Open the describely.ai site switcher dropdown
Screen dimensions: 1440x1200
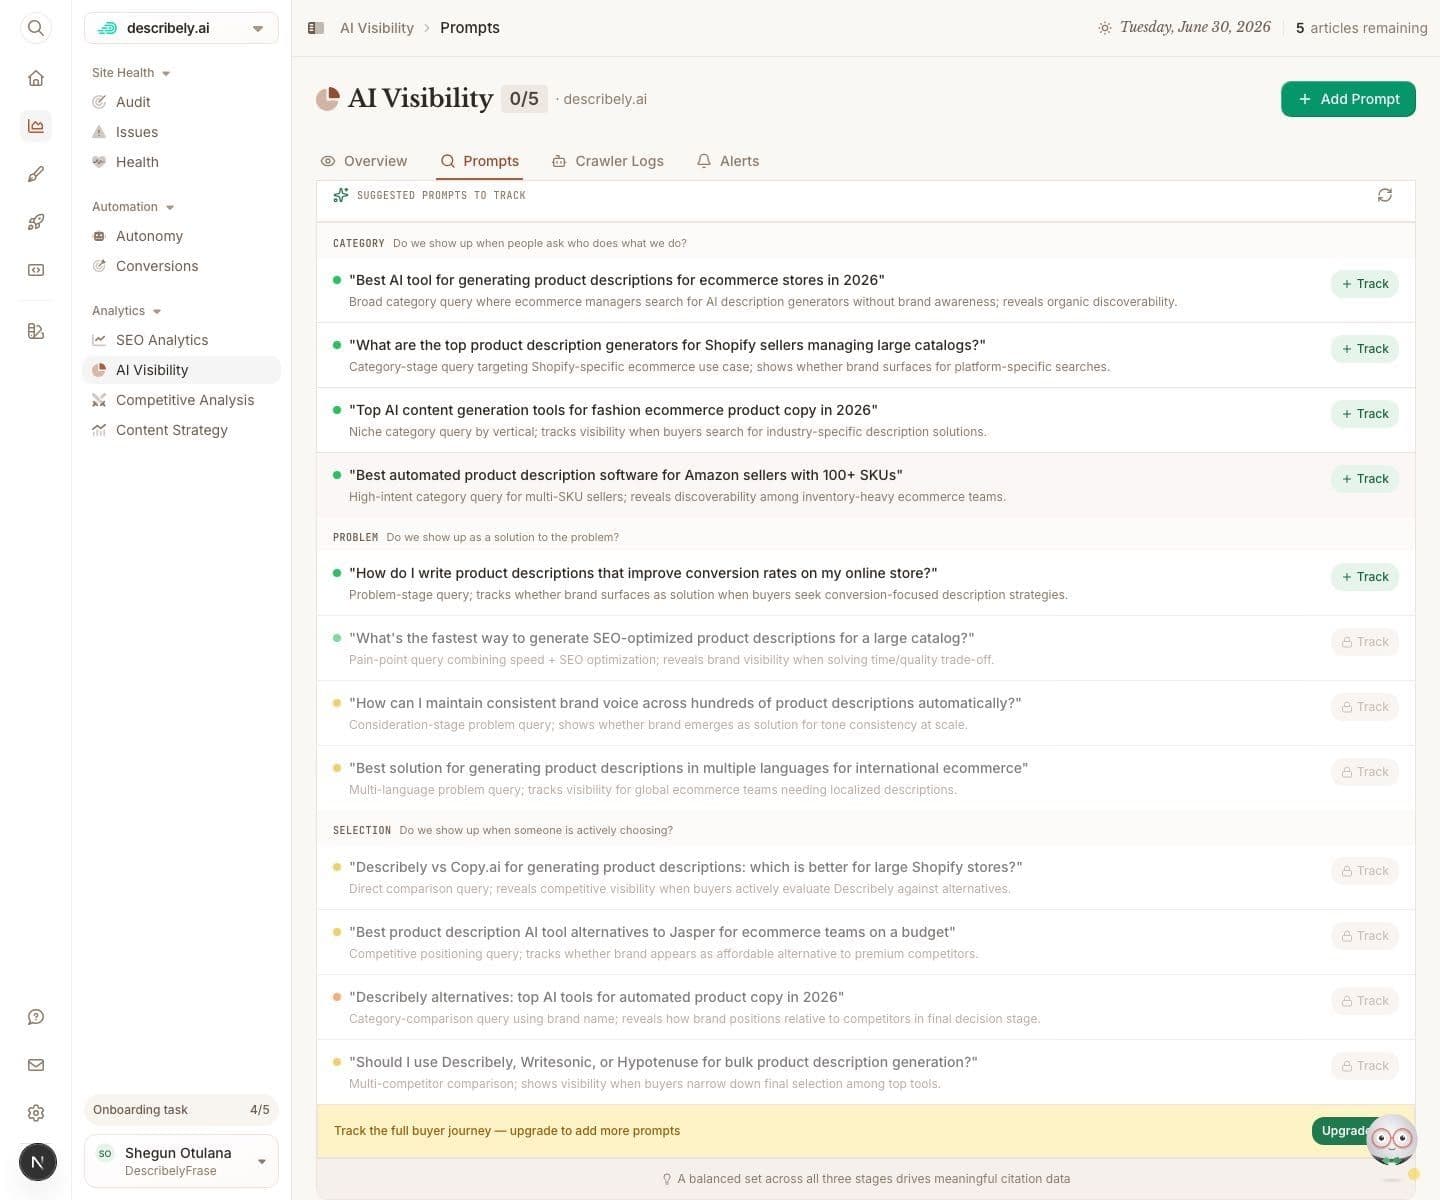click(181, 28)
